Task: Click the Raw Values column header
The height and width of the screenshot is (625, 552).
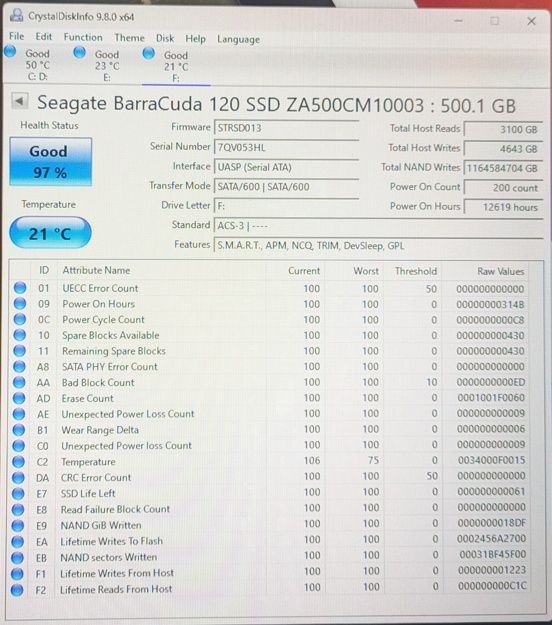Action: 501,271
